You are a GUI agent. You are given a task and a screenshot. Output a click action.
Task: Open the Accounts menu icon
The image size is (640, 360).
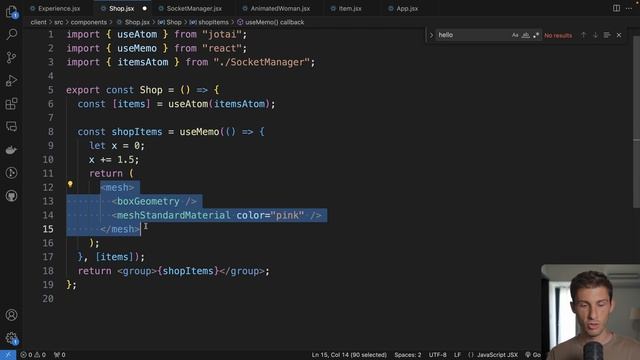tap(11, 315)
